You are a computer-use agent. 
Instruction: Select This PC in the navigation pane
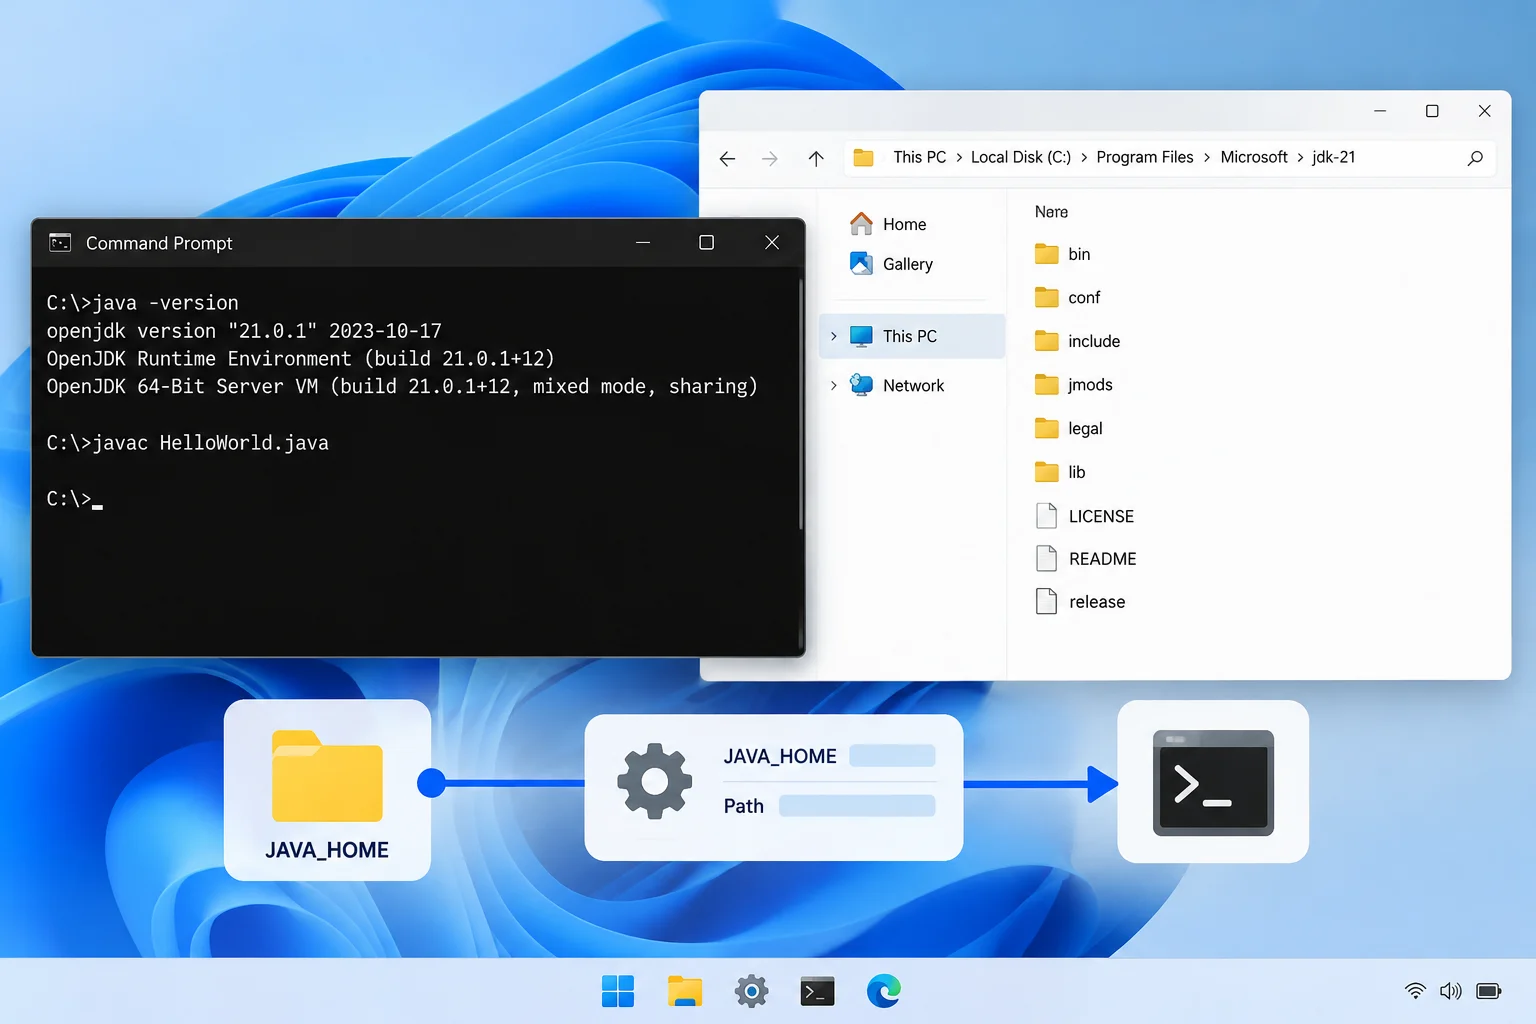point(912,336)
